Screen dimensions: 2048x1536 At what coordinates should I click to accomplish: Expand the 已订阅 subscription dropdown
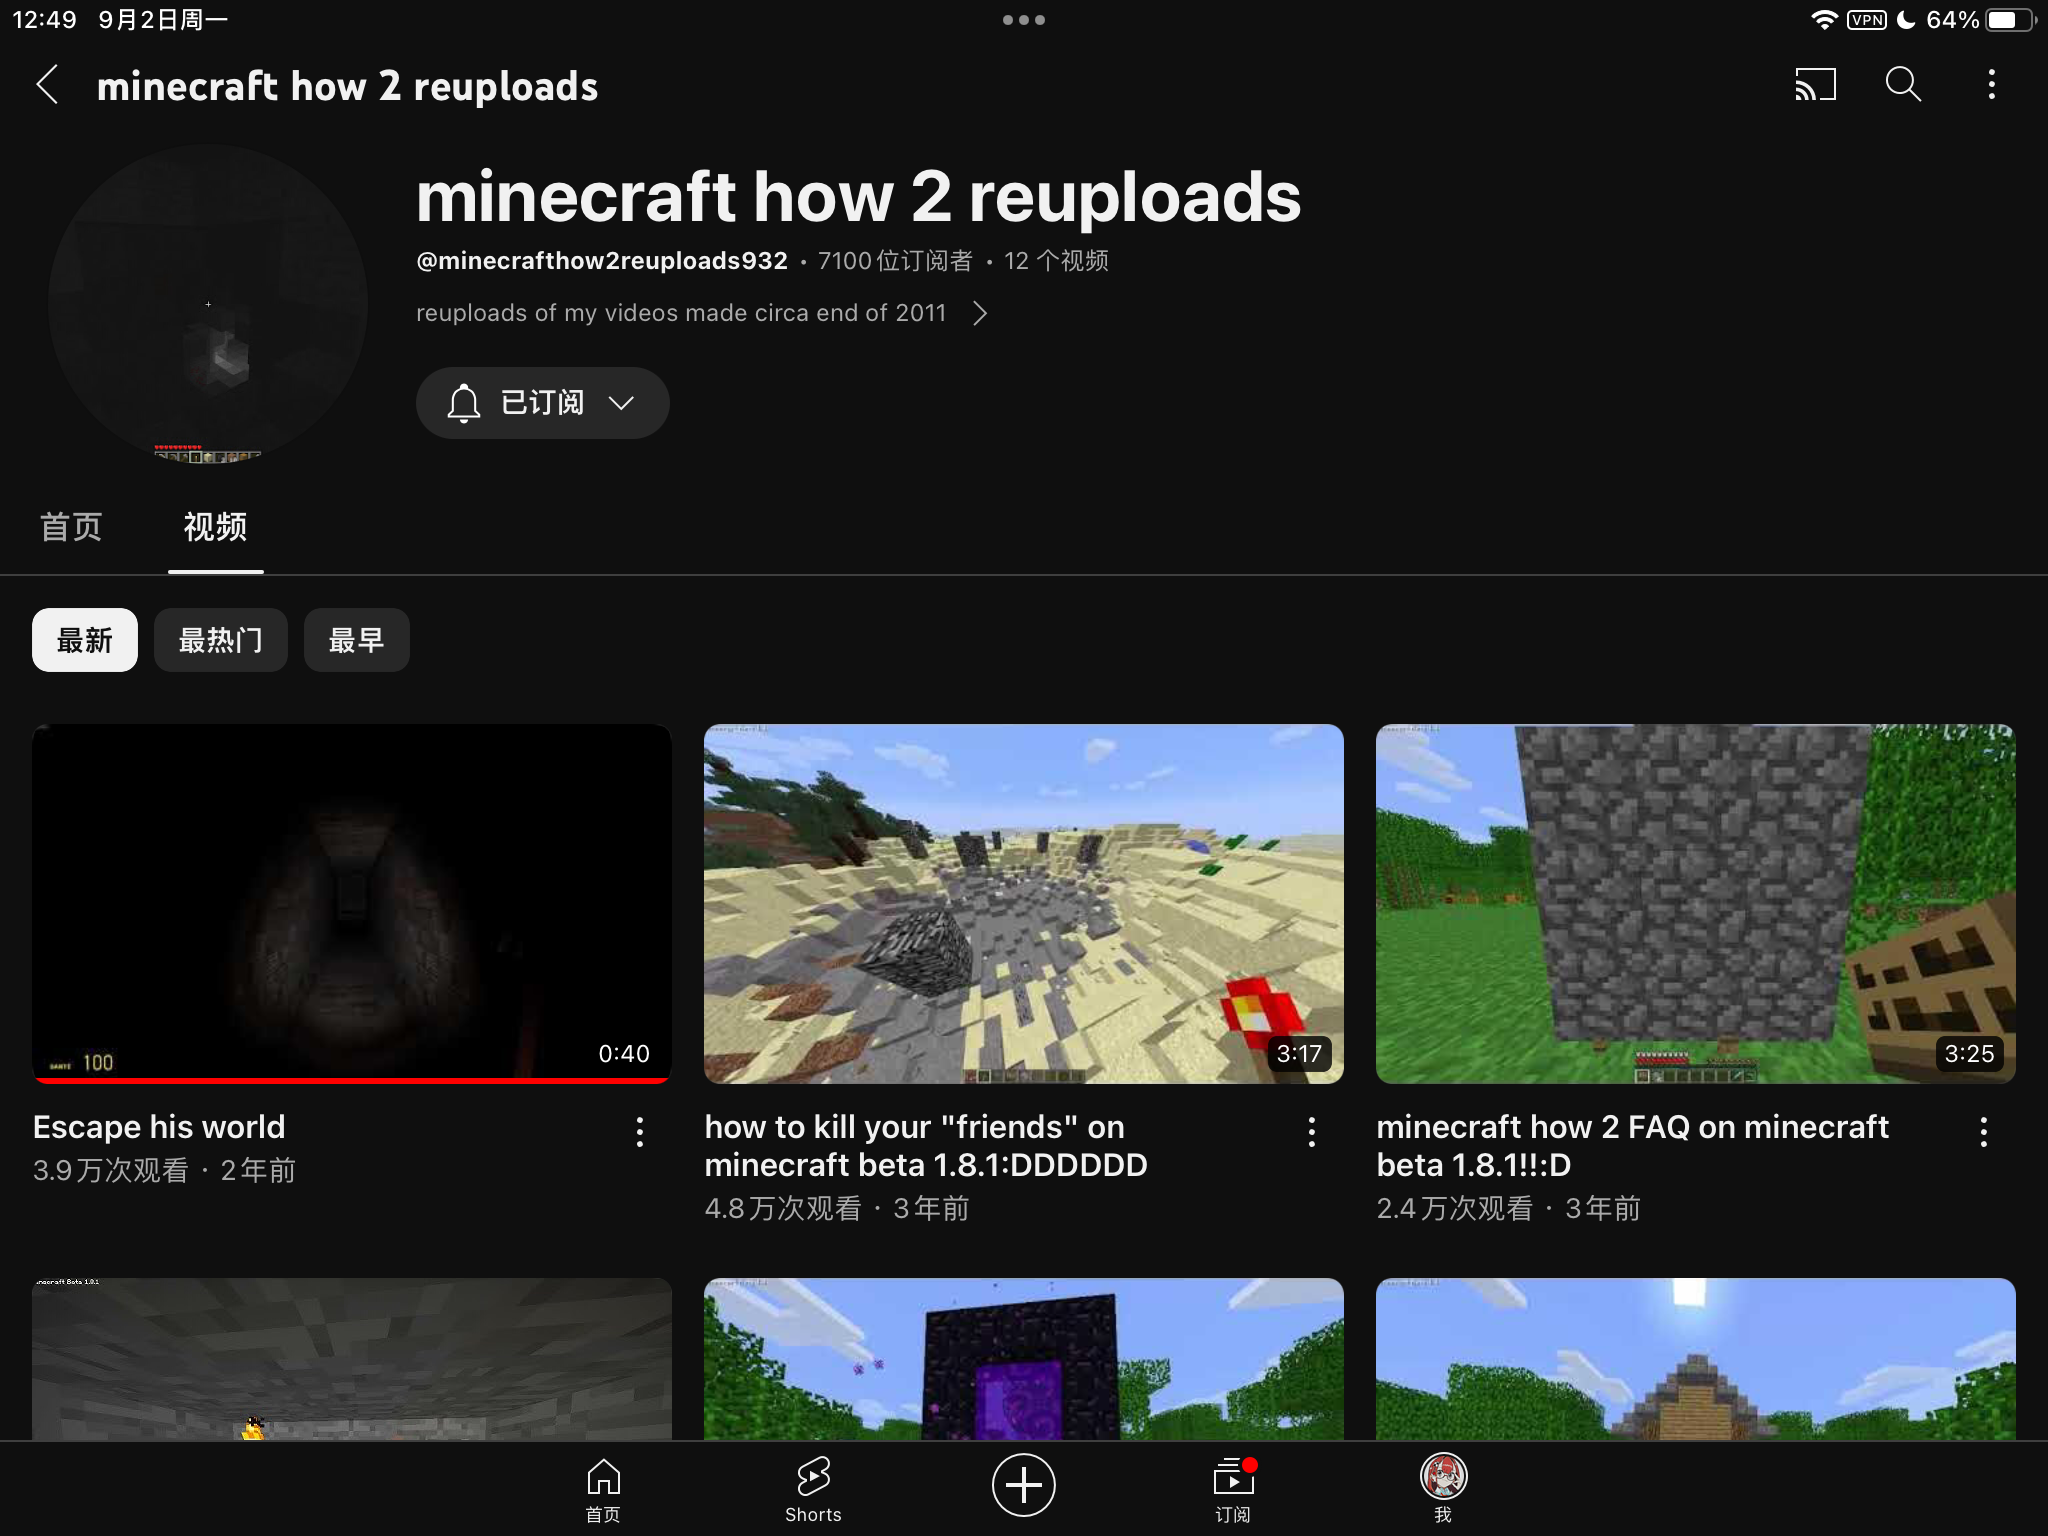click(542, 403)
